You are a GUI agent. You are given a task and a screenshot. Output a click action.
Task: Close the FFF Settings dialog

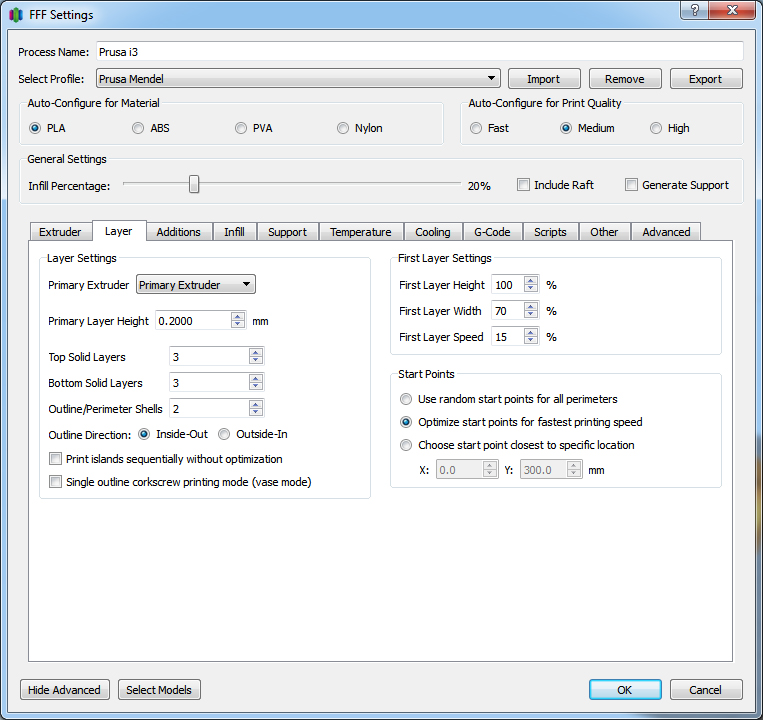click(732, 10)
